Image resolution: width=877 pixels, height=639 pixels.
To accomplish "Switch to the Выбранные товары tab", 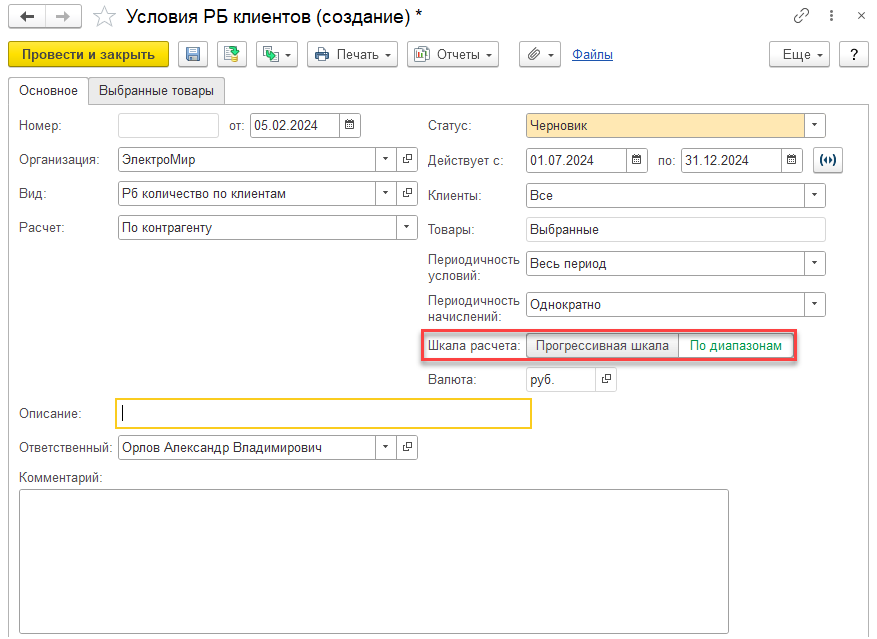I will coord(156,91).
